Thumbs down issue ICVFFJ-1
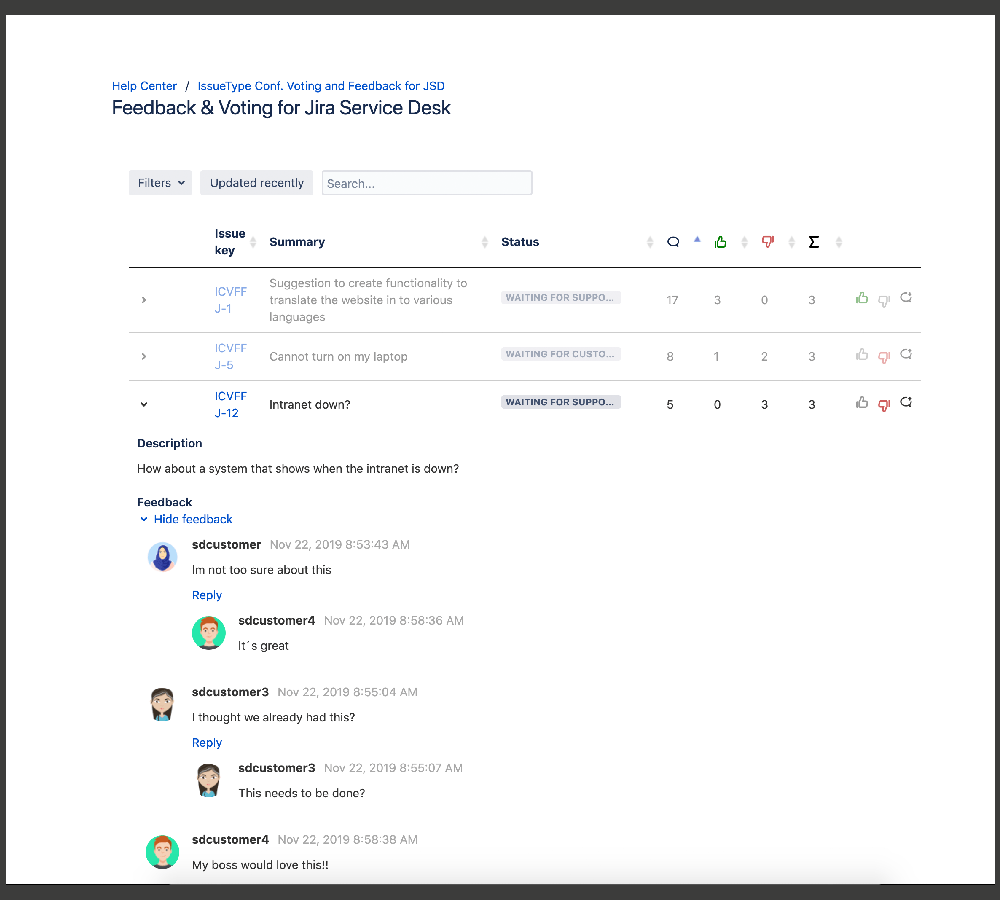 click(884, 301)
